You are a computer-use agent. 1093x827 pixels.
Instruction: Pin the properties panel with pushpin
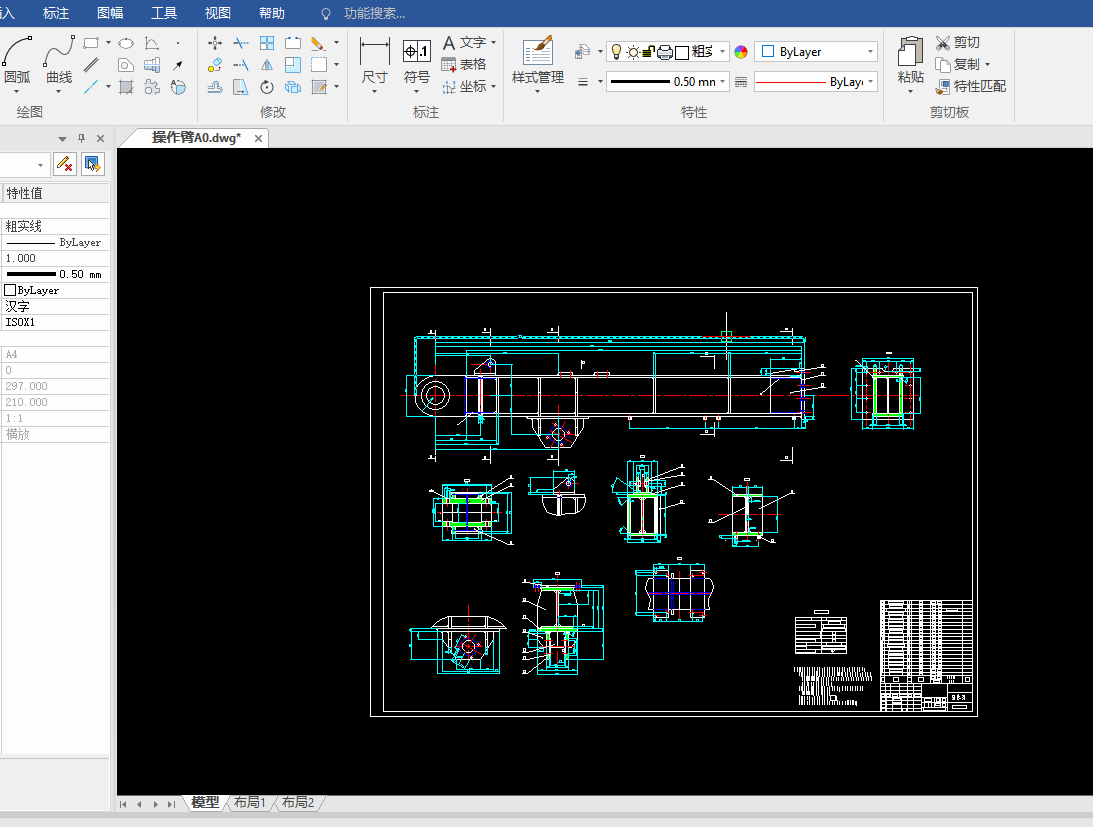82,139
